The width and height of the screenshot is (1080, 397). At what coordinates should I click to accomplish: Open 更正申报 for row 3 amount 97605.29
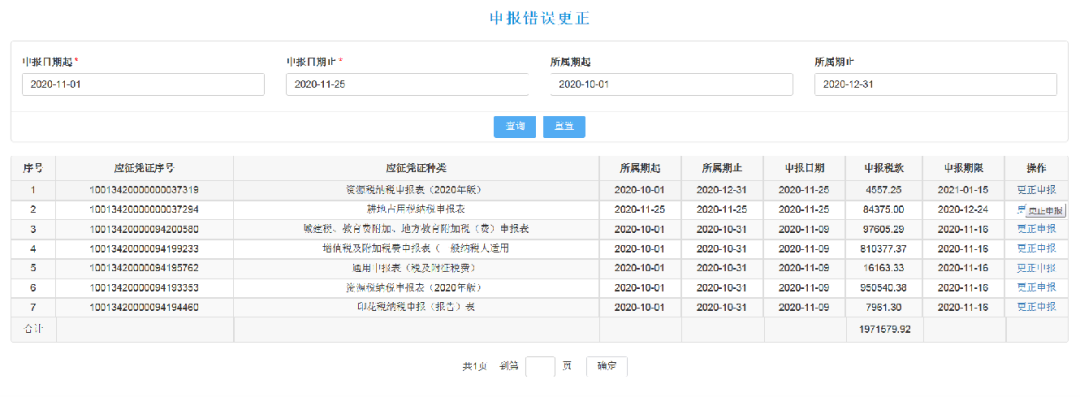point(1037,229)
